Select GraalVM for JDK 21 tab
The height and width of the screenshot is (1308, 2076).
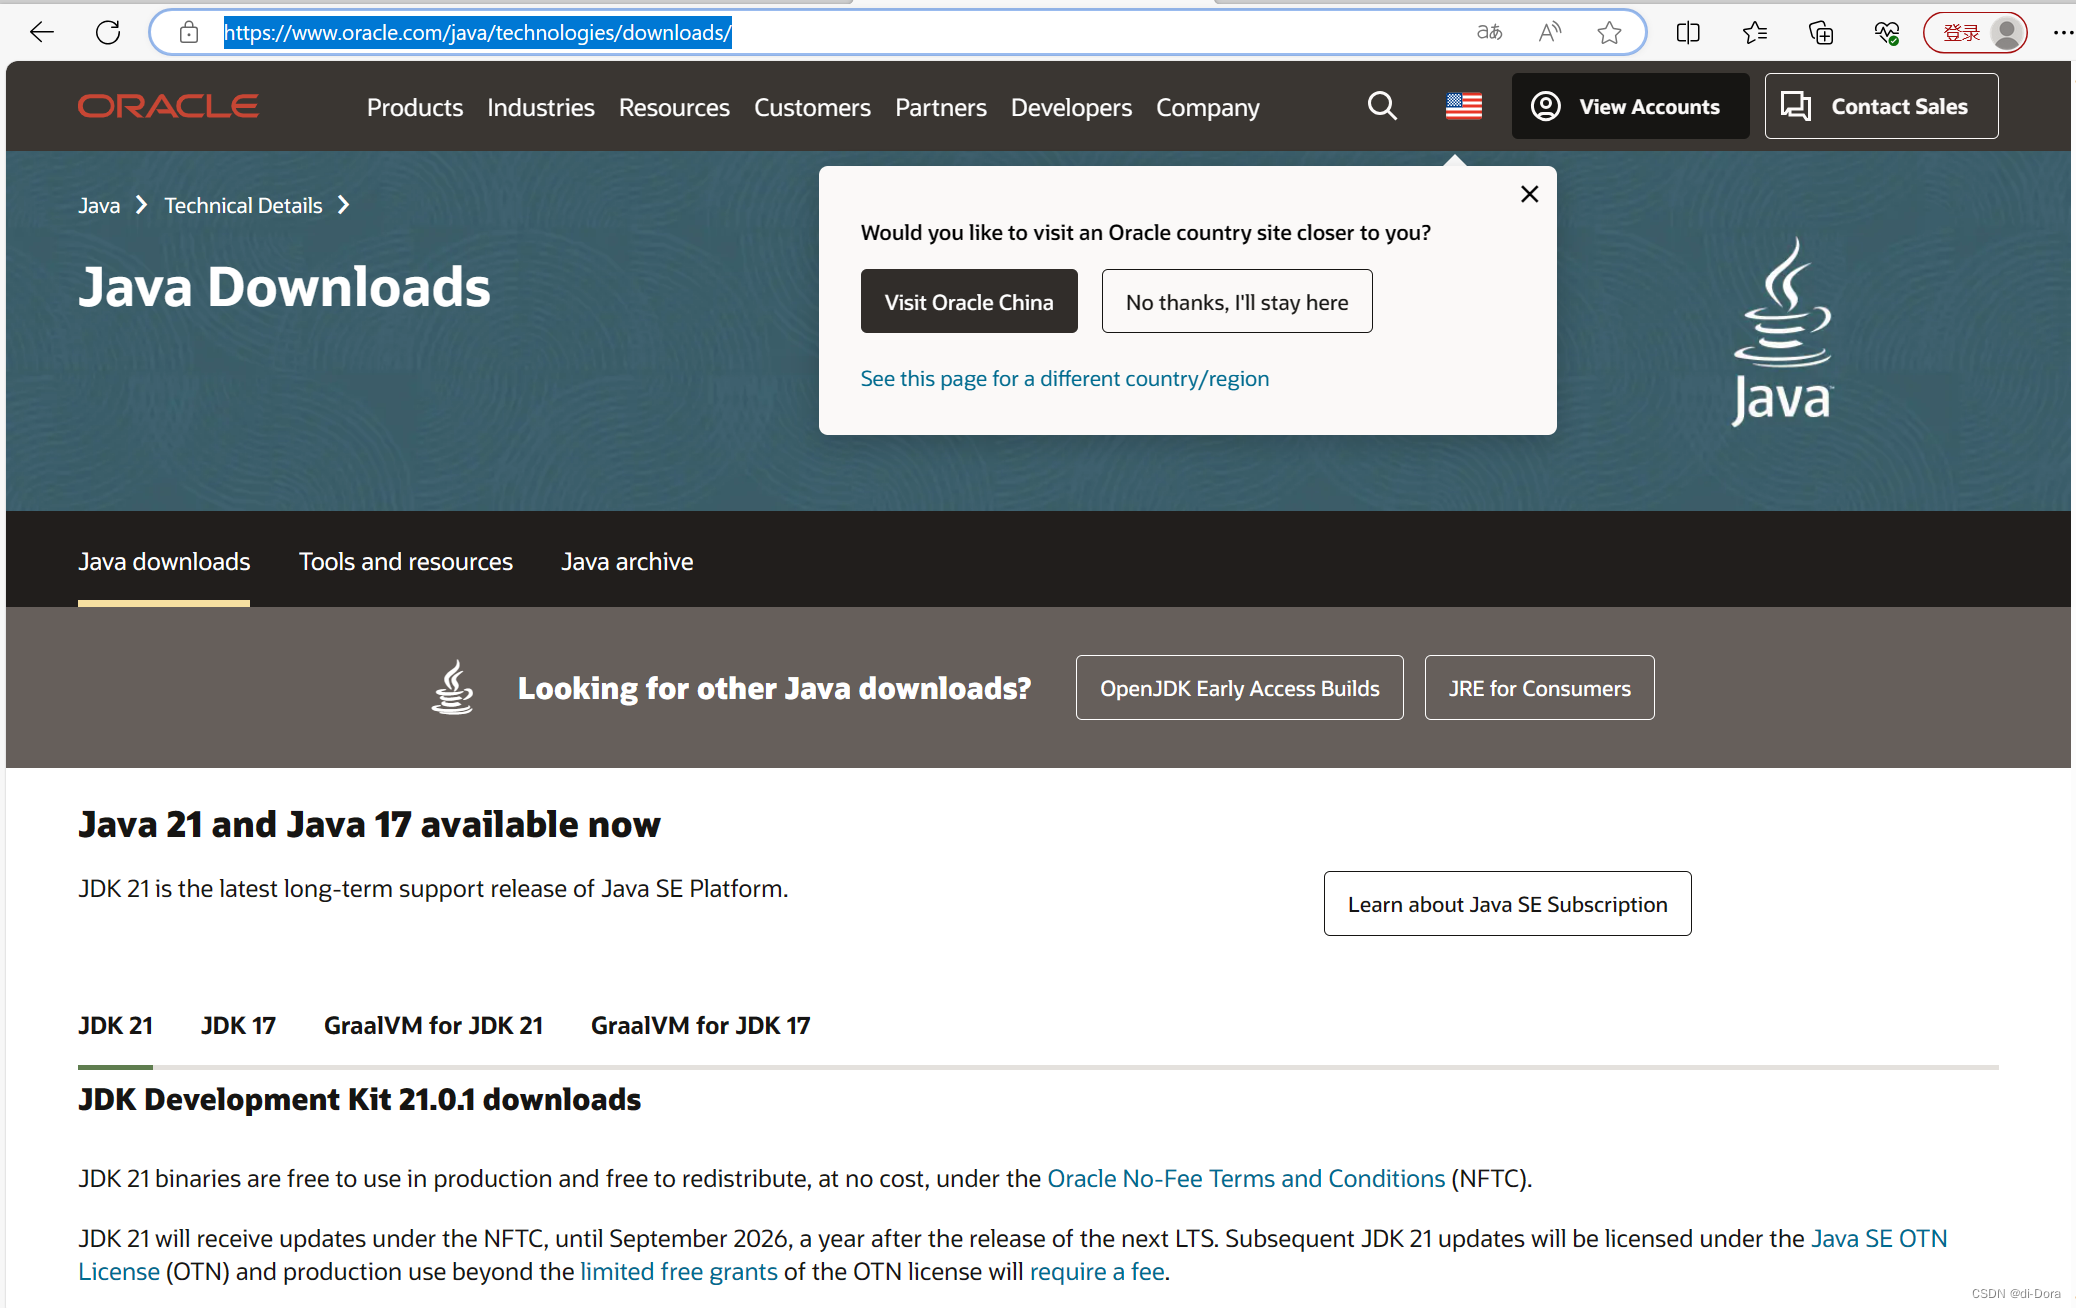[433, 1026]
